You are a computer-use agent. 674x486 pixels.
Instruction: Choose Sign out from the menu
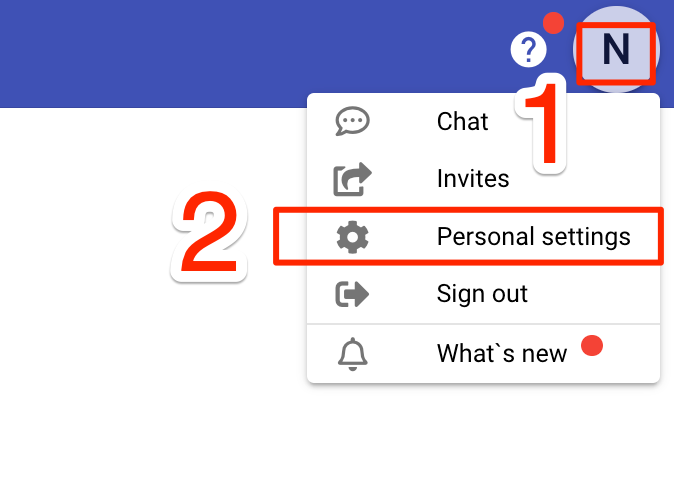483,294
